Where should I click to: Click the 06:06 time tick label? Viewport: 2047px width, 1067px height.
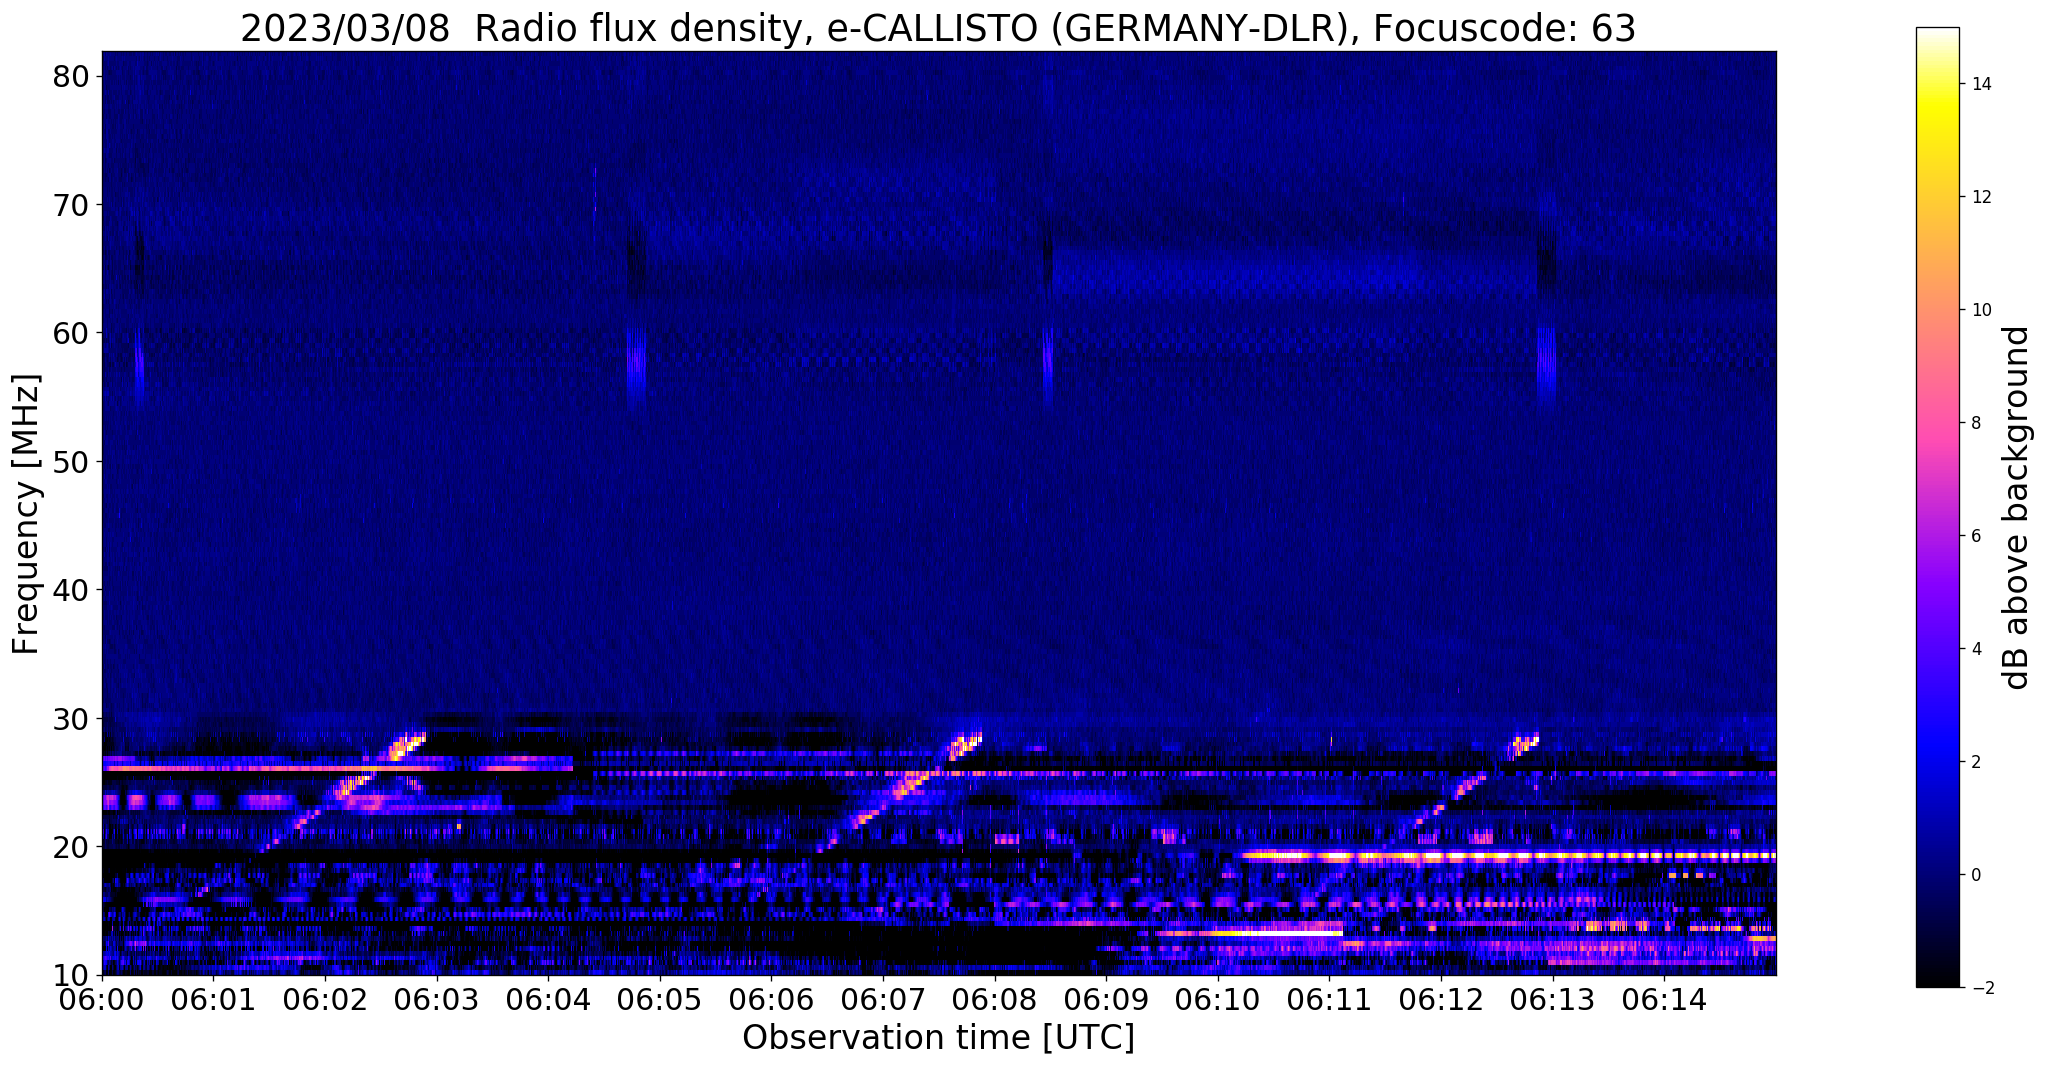[772, 999]
